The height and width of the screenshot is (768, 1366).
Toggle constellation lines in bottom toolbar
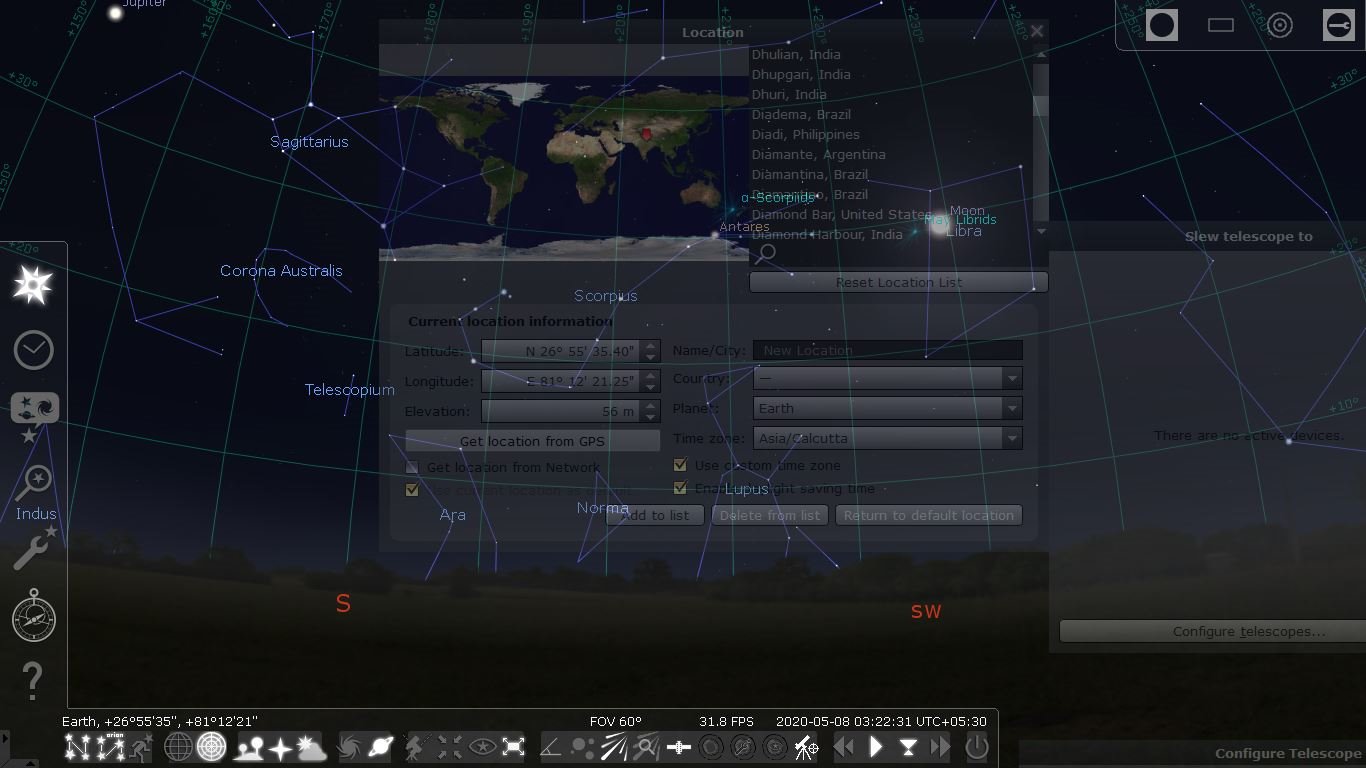pyautogui.click(x=78, y=747)
